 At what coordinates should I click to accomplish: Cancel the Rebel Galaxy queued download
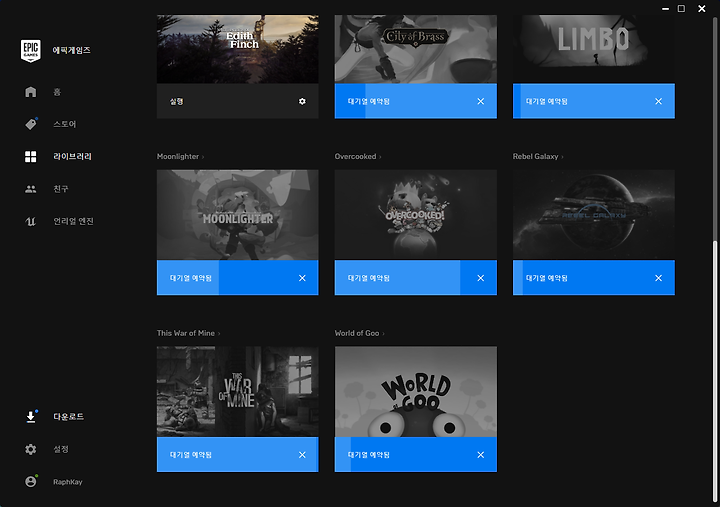(658, 278)
